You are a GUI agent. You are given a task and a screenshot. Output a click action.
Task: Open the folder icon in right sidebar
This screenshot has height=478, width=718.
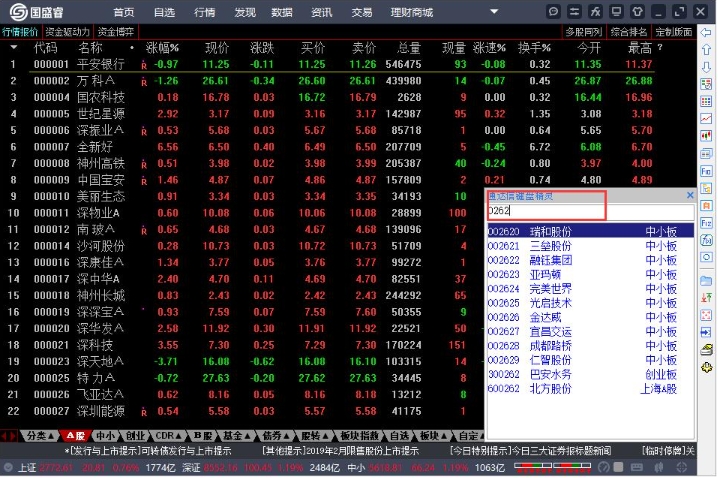tap(707, 280)
